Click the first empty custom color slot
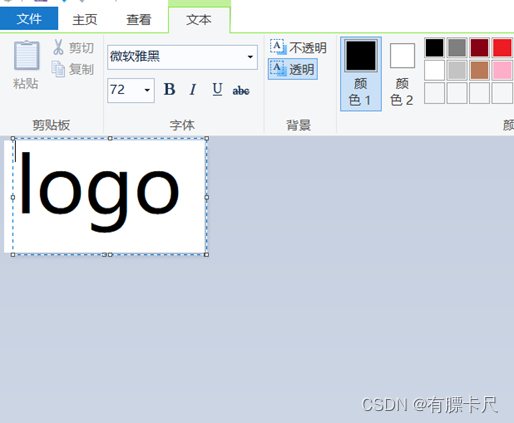This screenshot has height=423, width=514. click(434, 93)
